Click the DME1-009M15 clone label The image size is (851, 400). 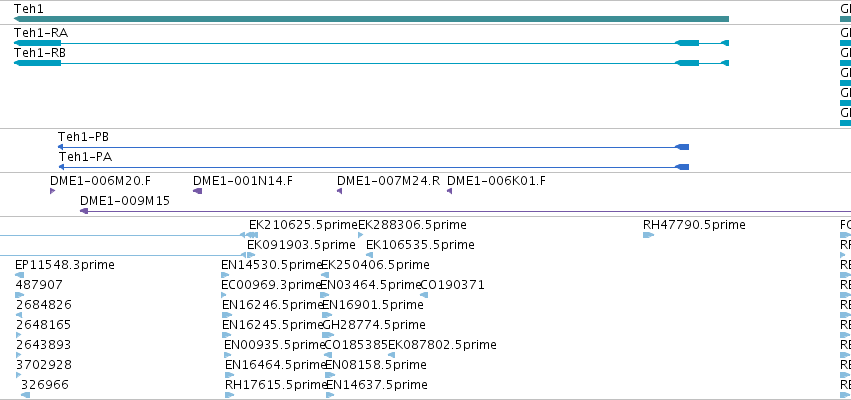(125, 201)
